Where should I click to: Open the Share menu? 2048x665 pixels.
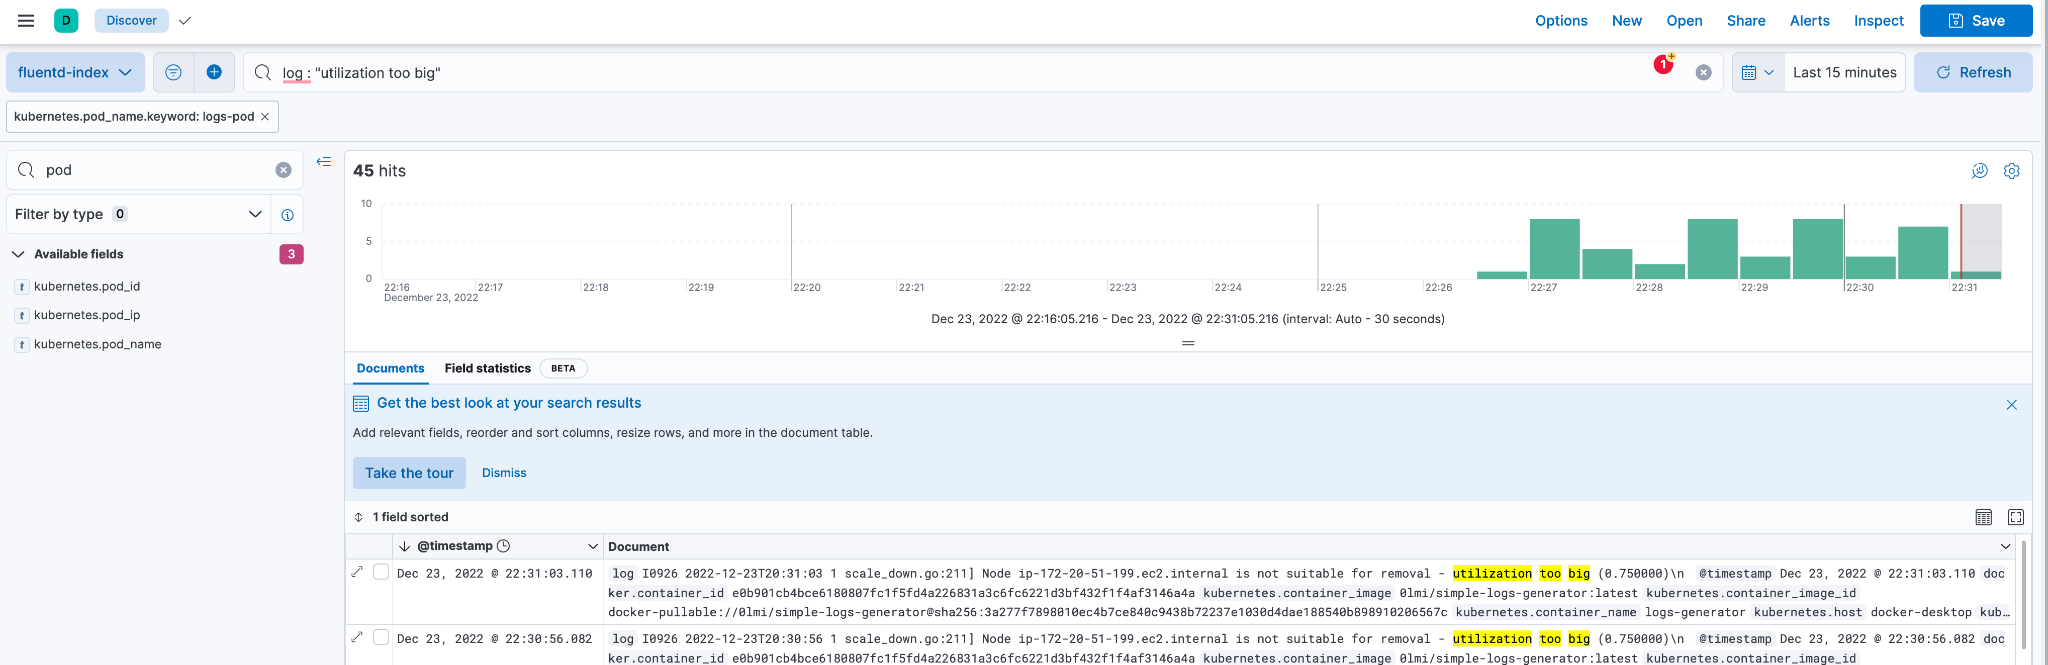(x=1746, y=20)
